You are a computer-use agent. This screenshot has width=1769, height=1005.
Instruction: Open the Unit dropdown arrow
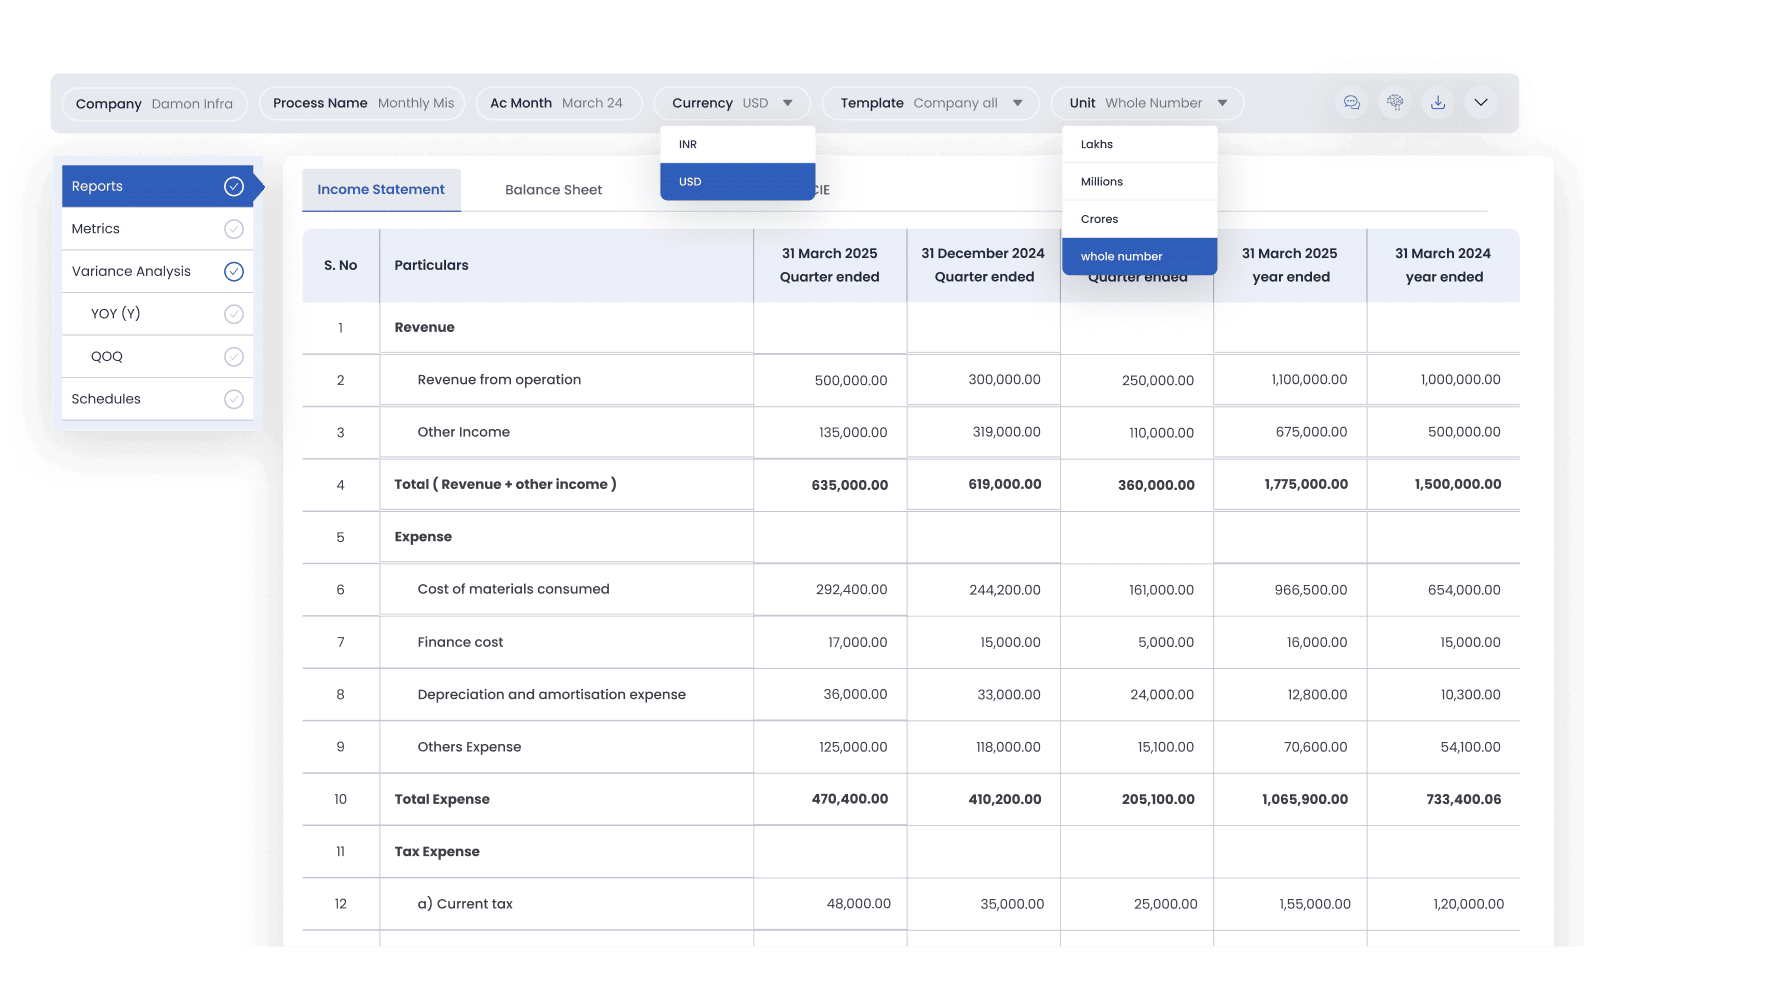coord(1222,103)
